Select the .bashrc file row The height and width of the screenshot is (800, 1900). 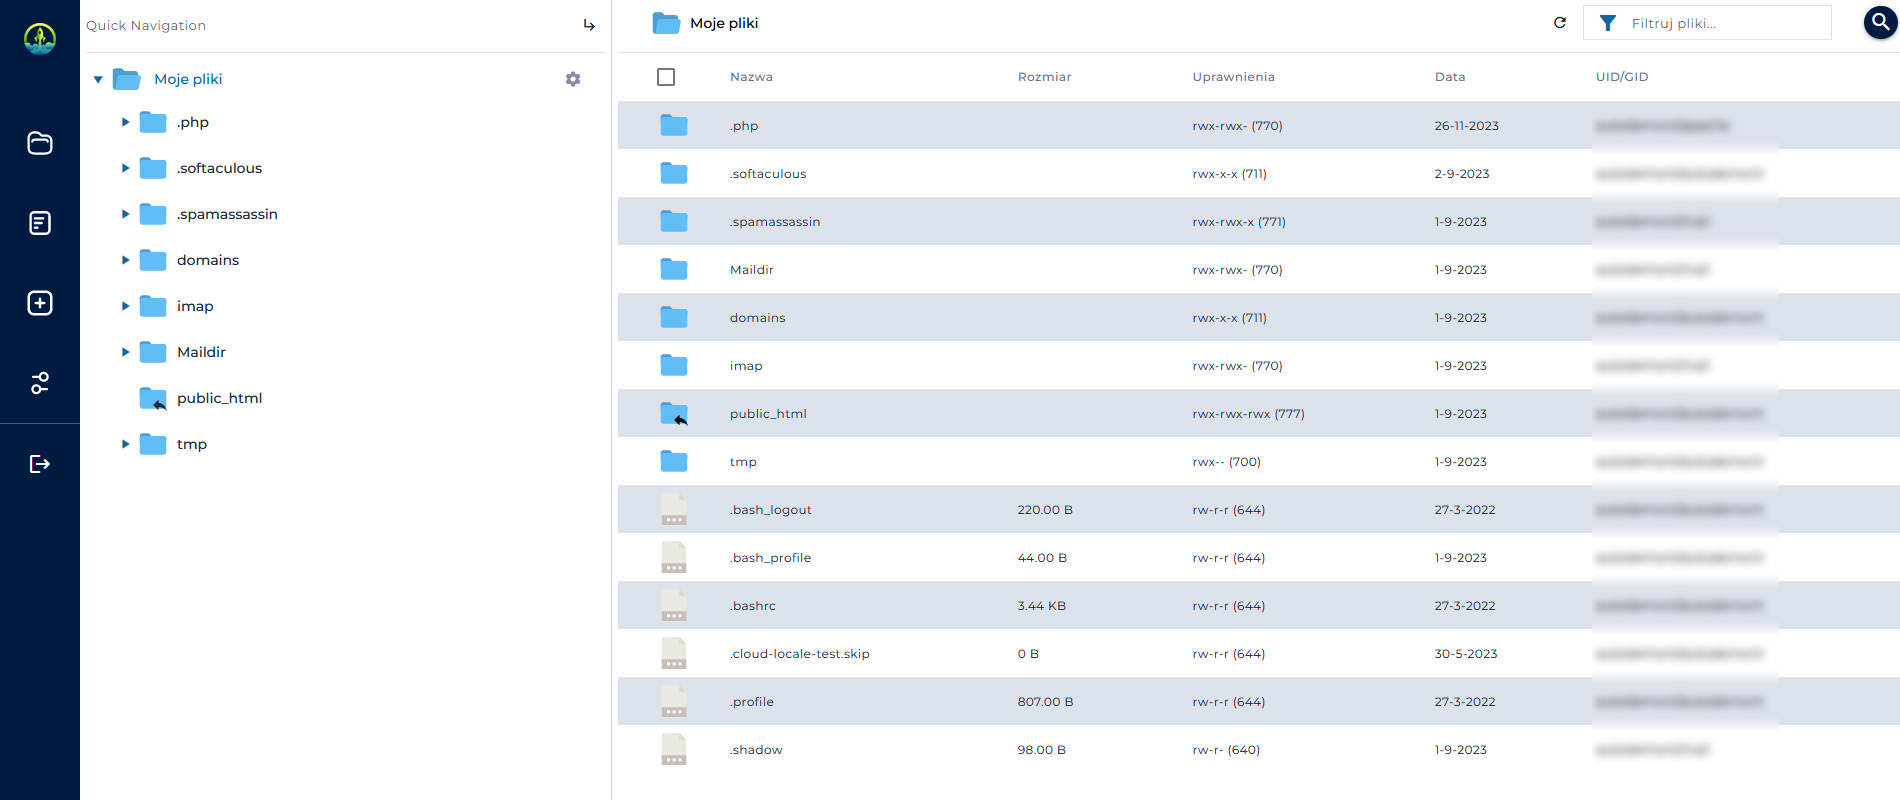pos(753,606)
